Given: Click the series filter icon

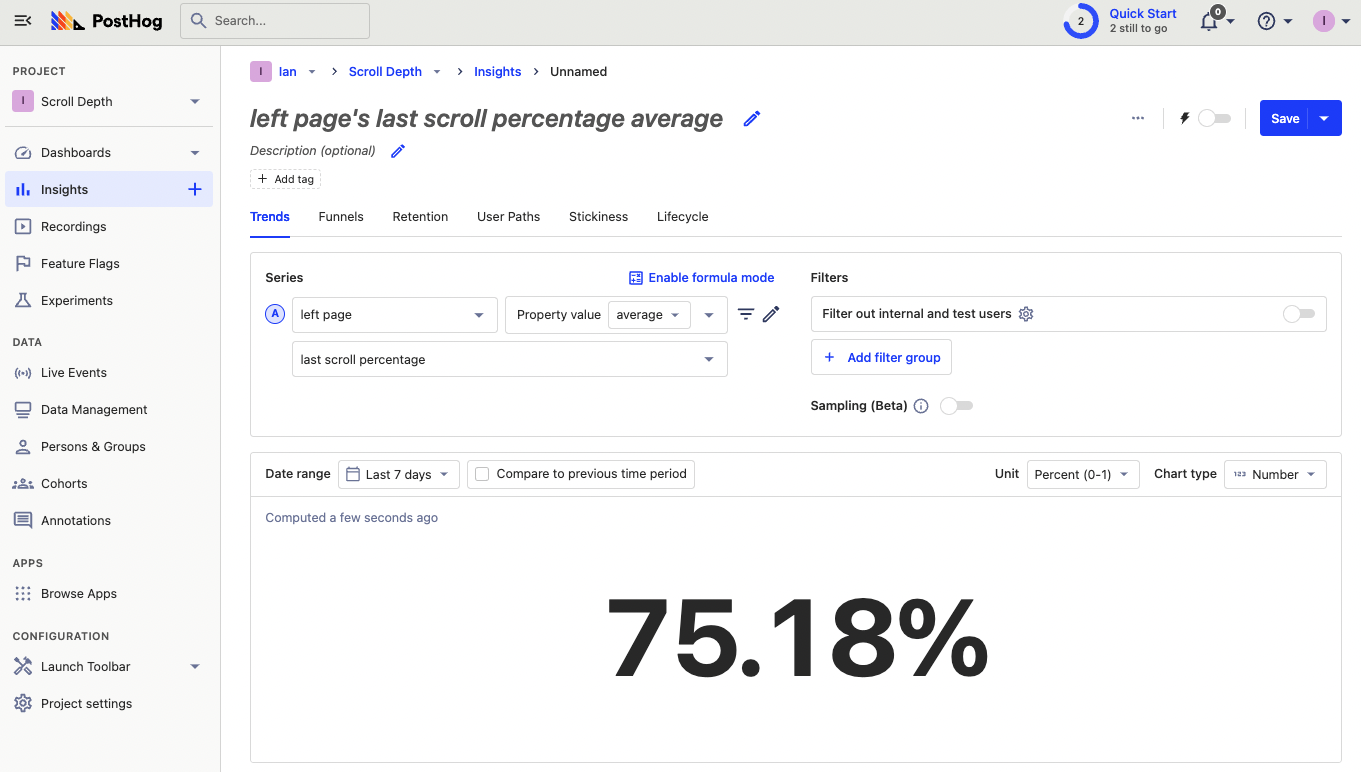Looking at the screenshot, I should coord(746,314).
